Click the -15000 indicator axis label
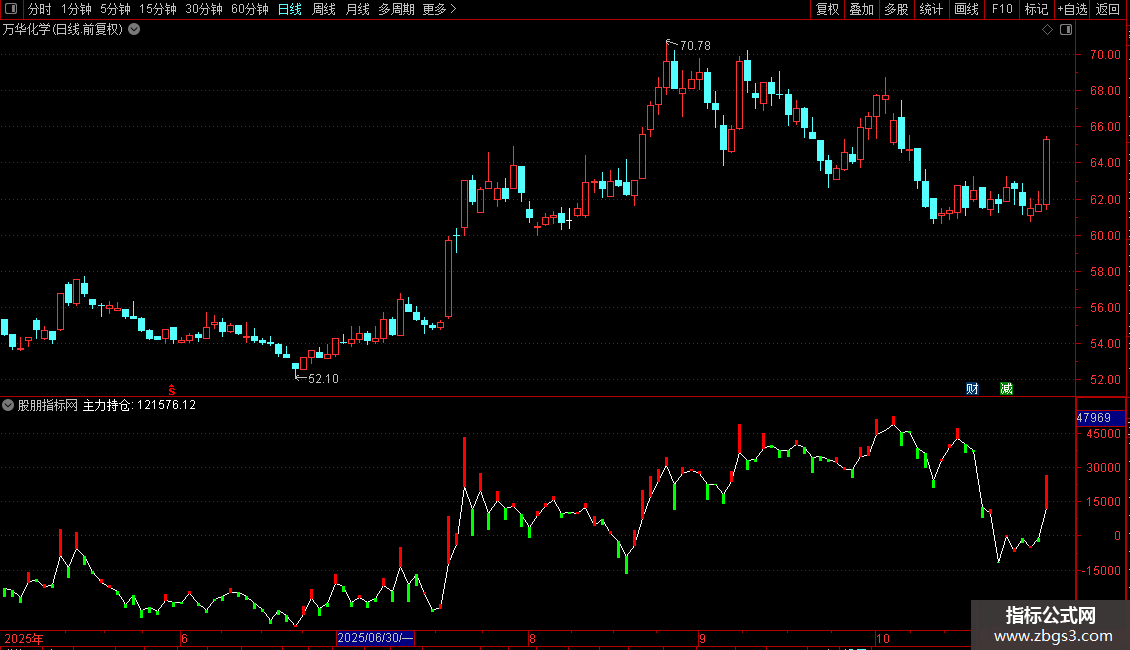The height and width of the screenshot is (650, 1130). pyautogui.click(x=1100, y=570)
